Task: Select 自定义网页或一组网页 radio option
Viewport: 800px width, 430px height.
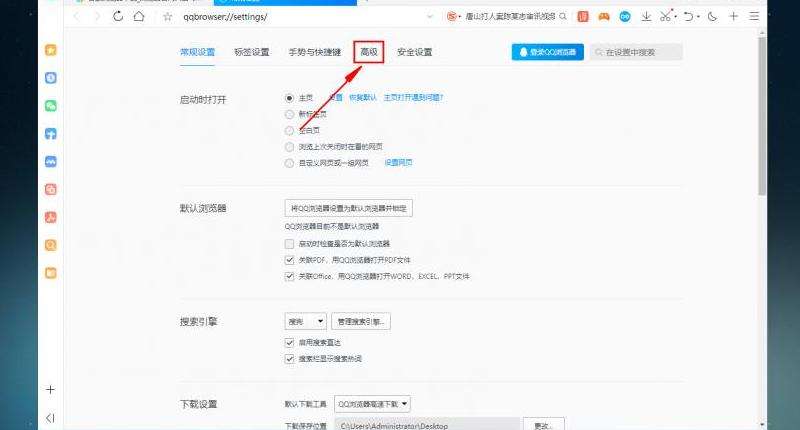Action: (x=289, y=163)
